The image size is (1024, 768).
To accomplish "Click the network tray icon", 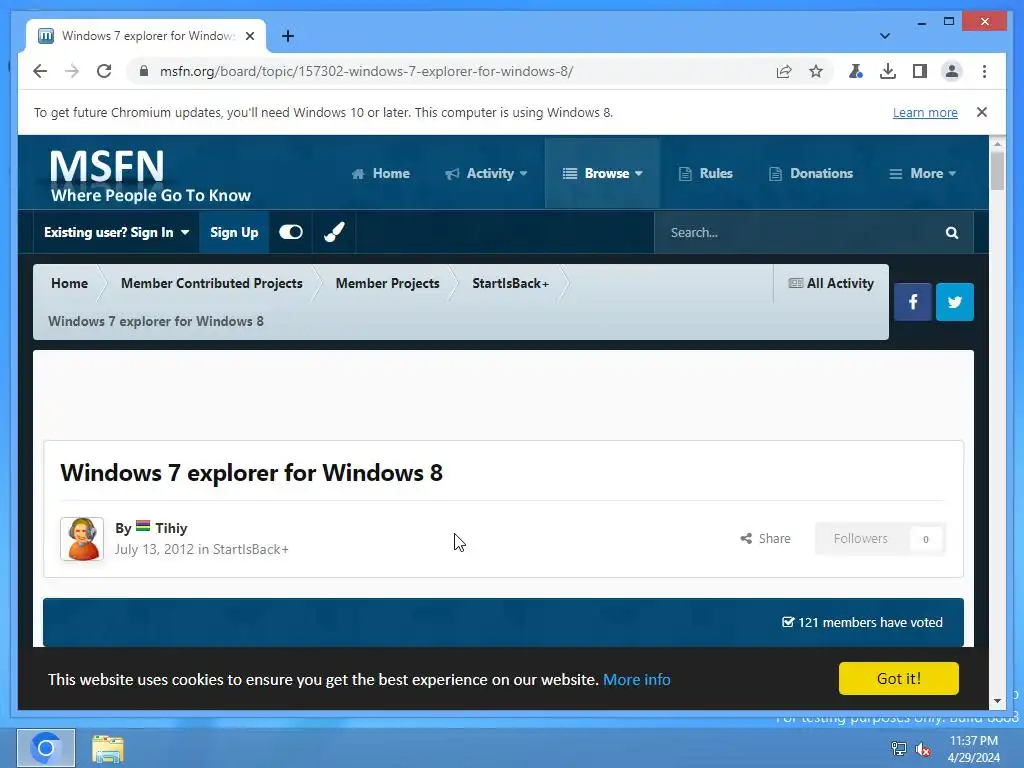I will (x=899, y=749).
